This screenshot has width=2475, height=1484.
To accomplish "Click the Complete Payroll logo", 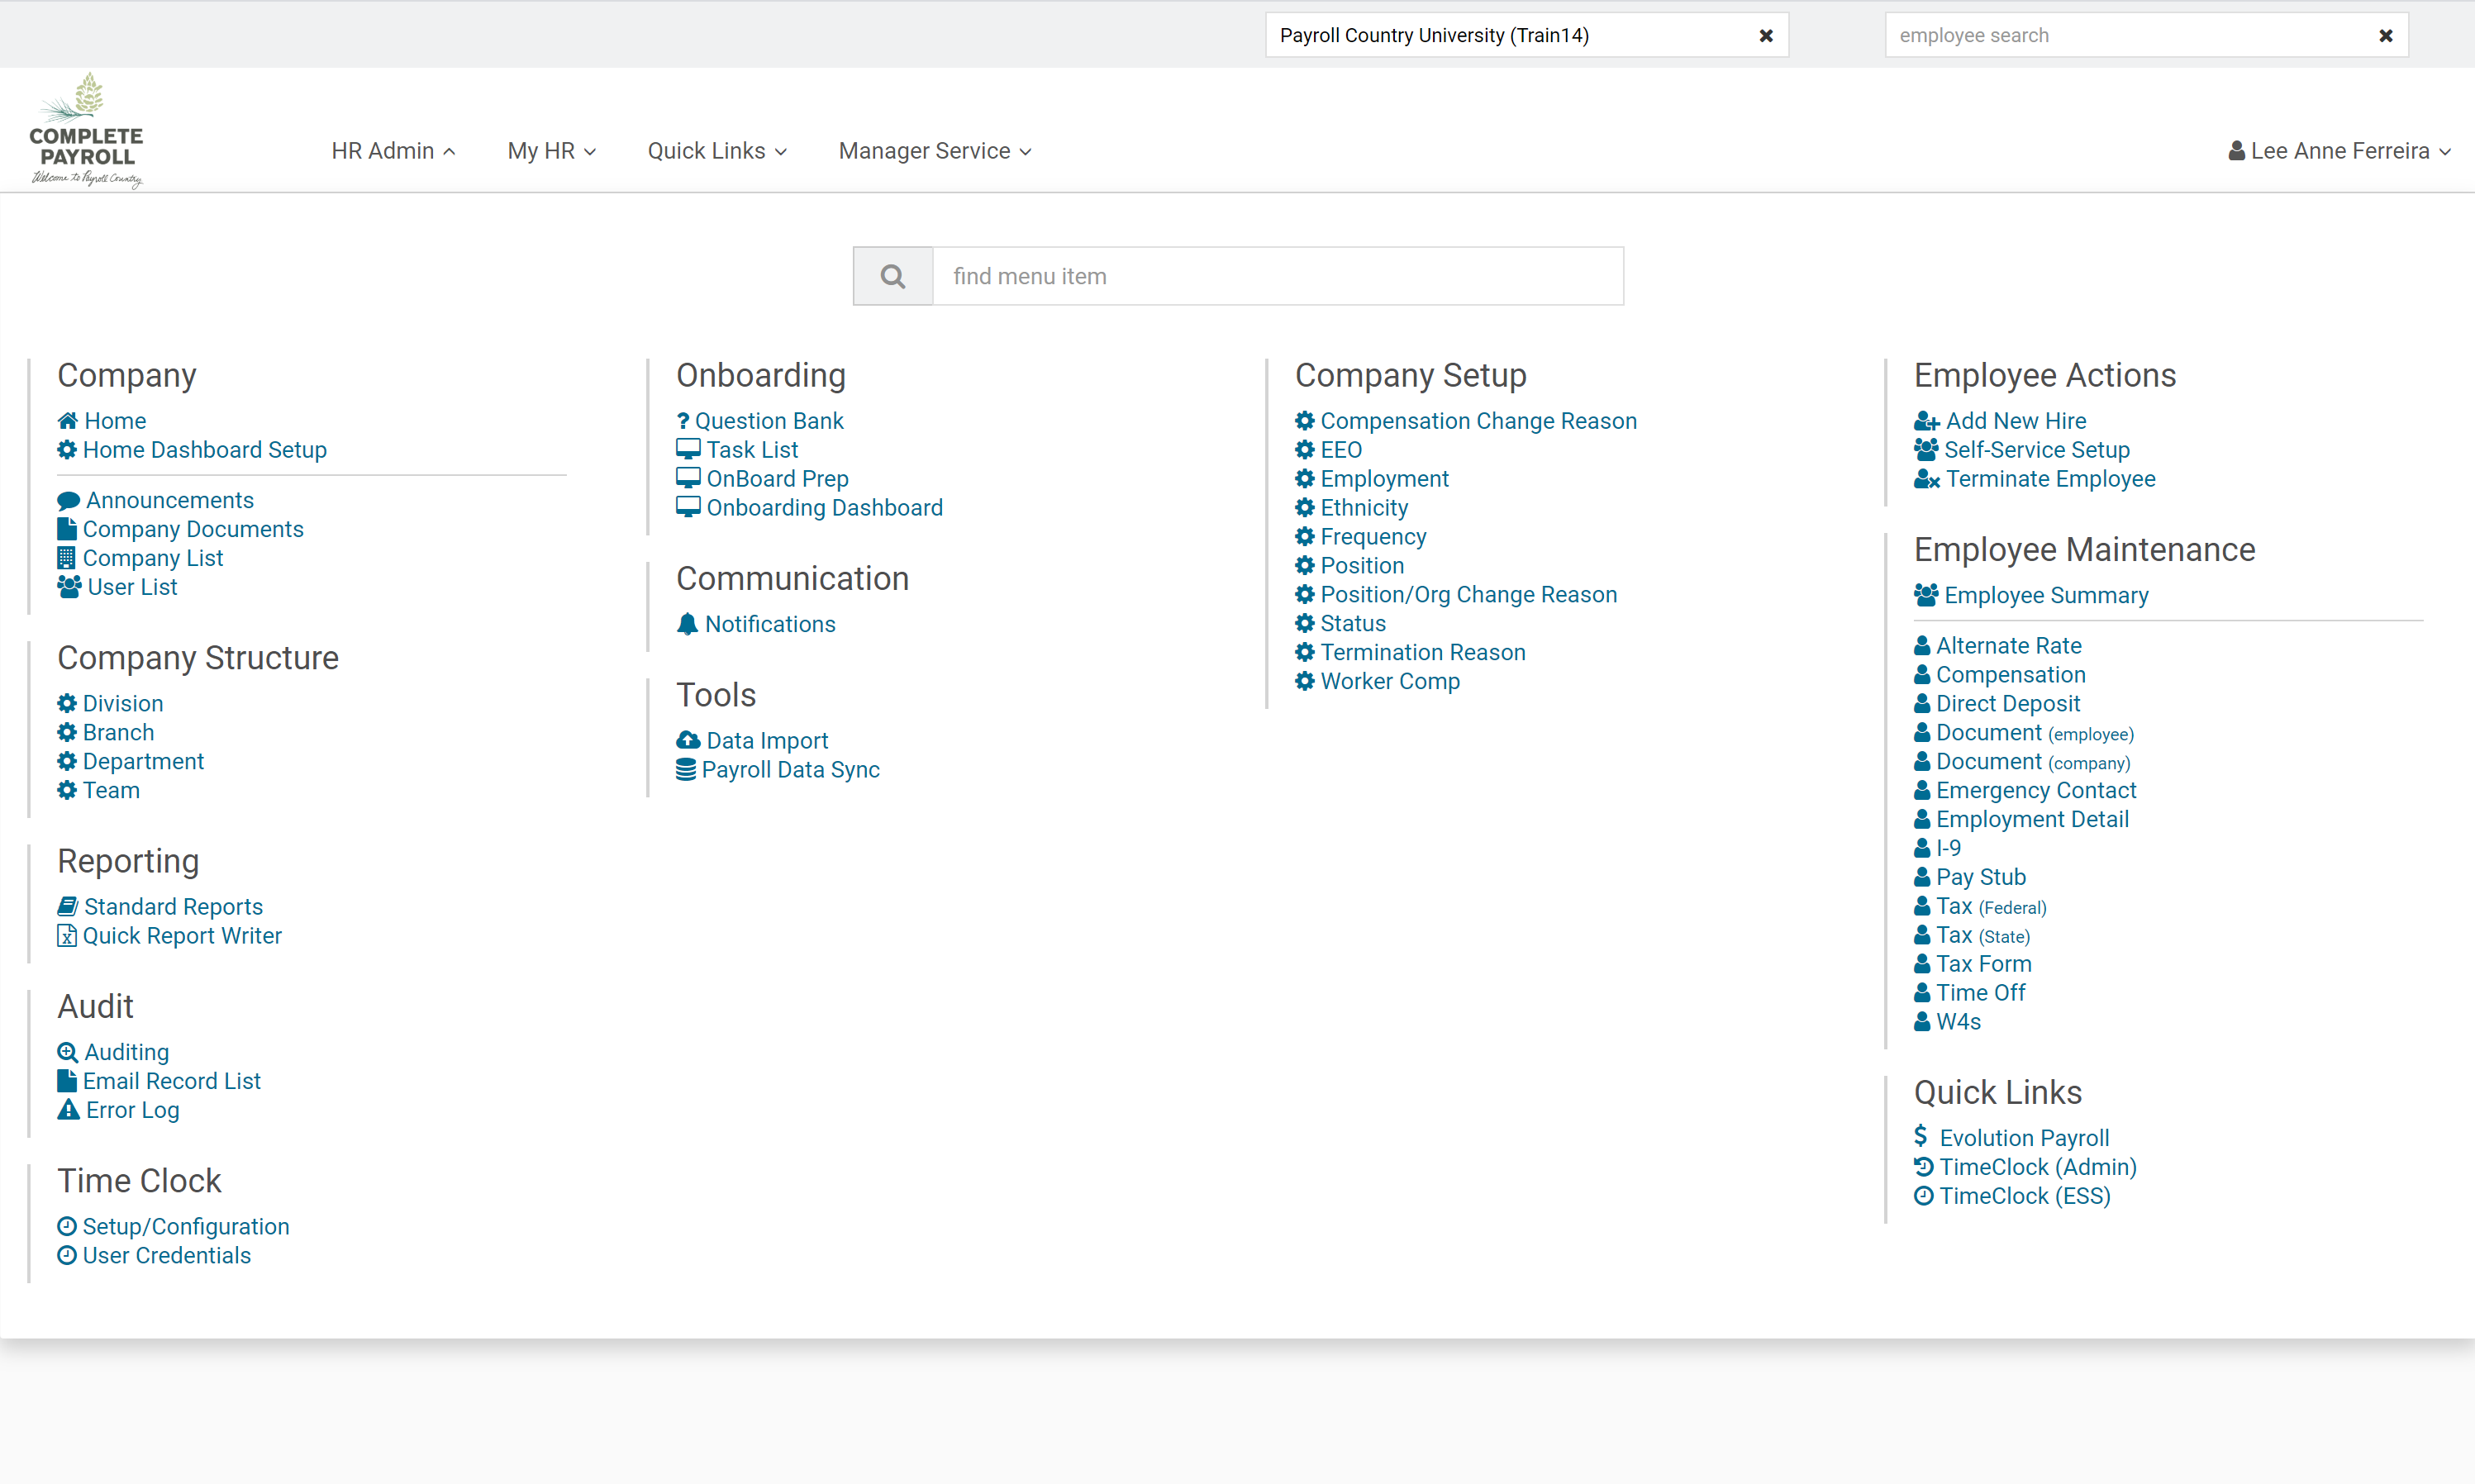I will click(x=87, y=130).
